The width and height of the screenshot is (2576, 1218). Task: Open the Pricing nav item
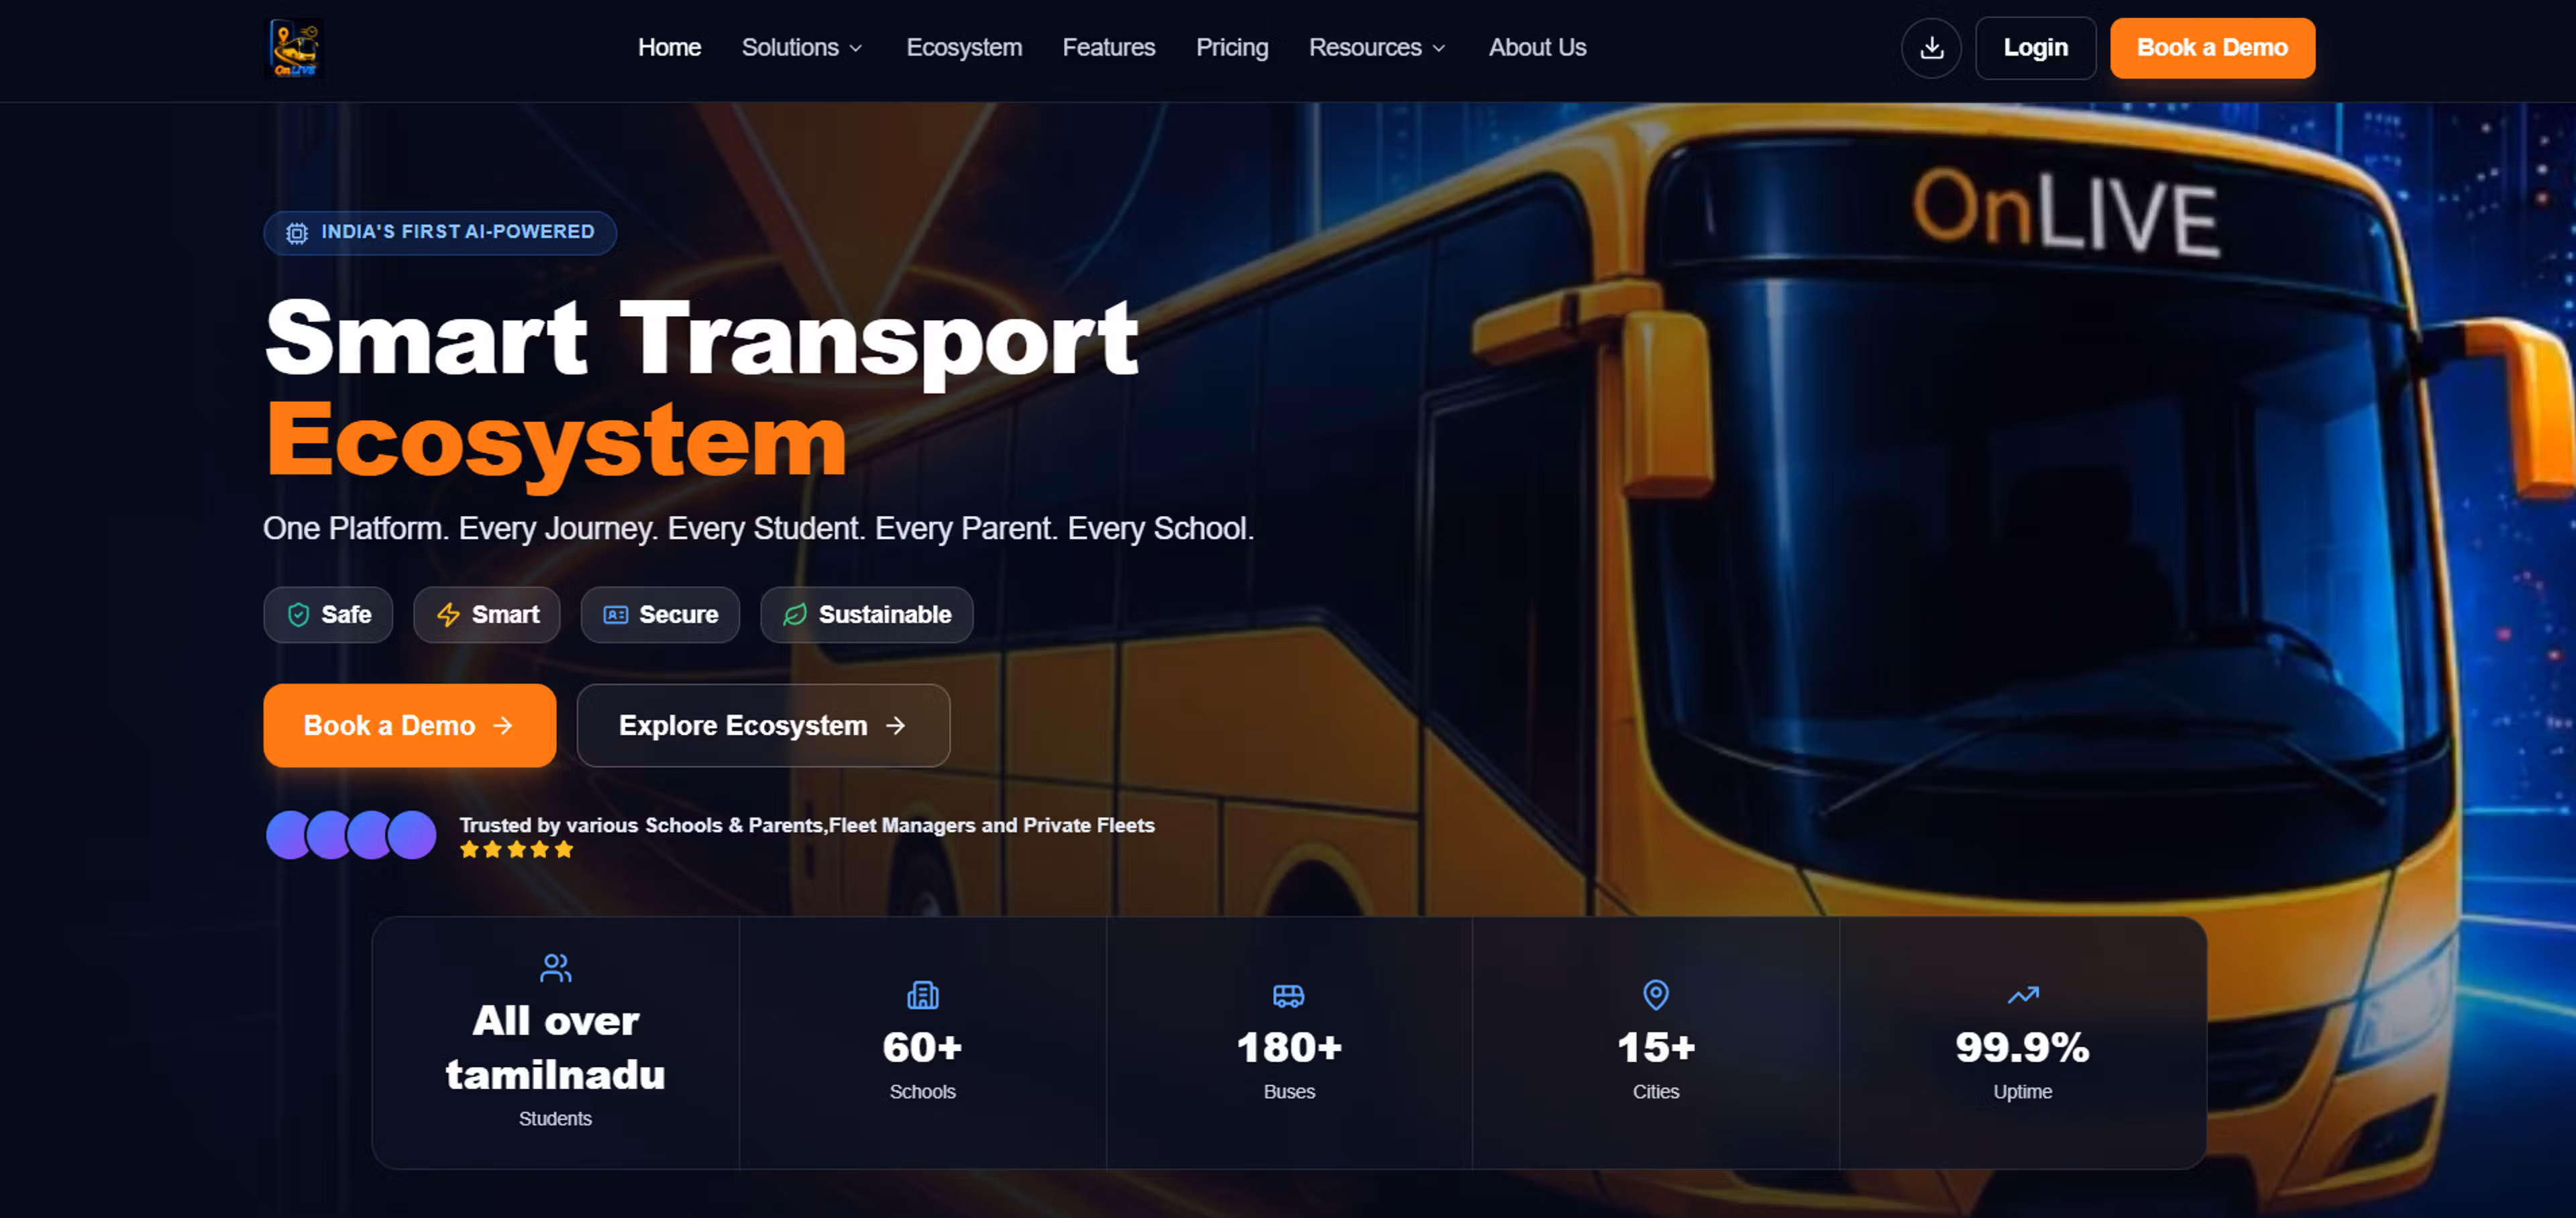pyautogui.click(x=1232, y=48)
